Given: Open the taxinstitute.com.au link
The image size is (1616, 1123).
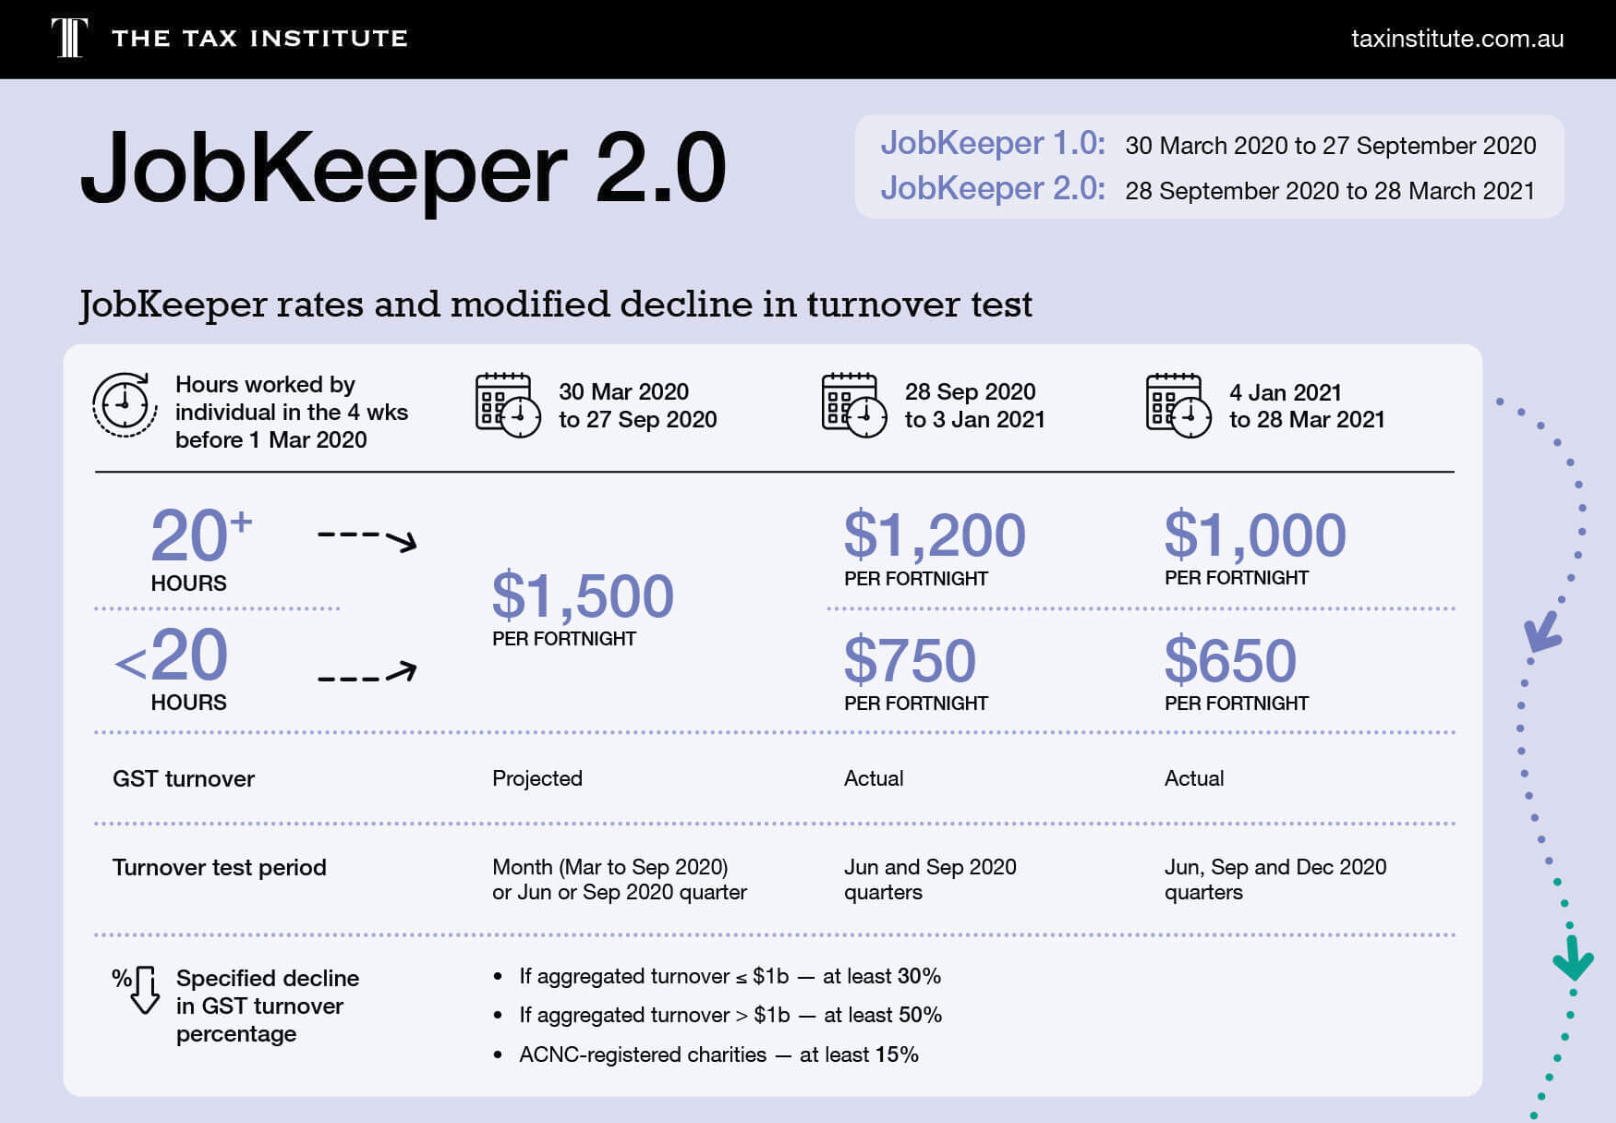Looking at the screenshot, I should [x=1457, y=38].
